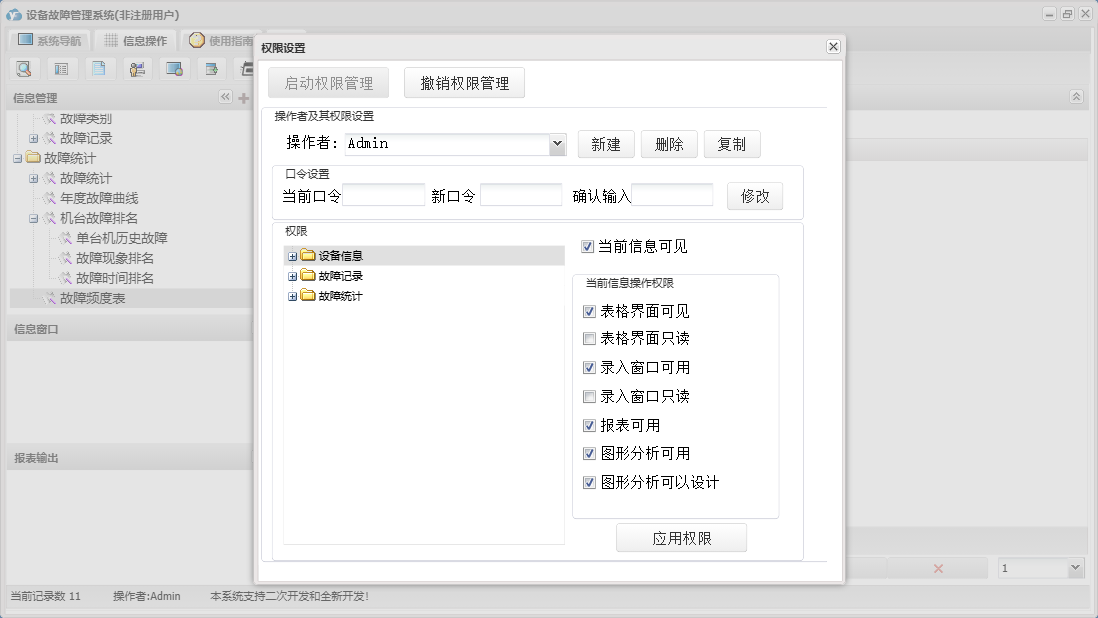
Task: Uncheck 录入窗口可用 checkbox
Action: [589, 367]
